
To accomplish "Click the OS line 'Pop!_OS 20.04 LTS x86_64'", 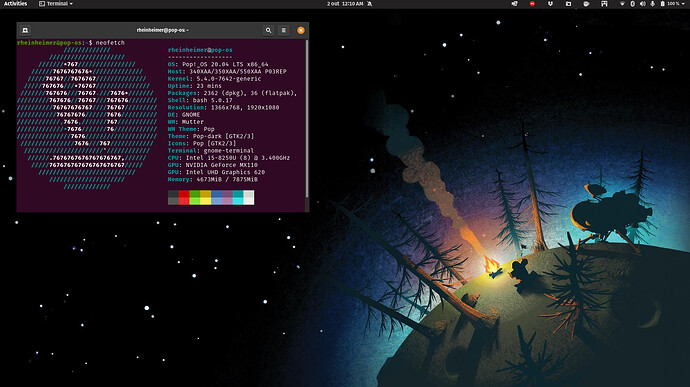I will coord(218,64).
